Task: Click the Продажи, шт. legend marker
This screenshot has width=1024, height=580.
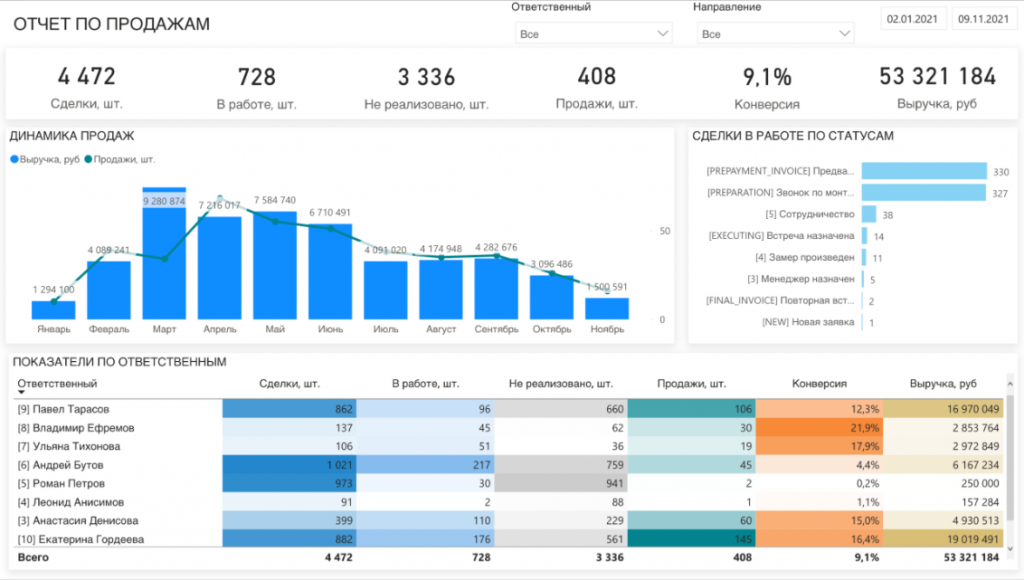Action: point(89,159)
